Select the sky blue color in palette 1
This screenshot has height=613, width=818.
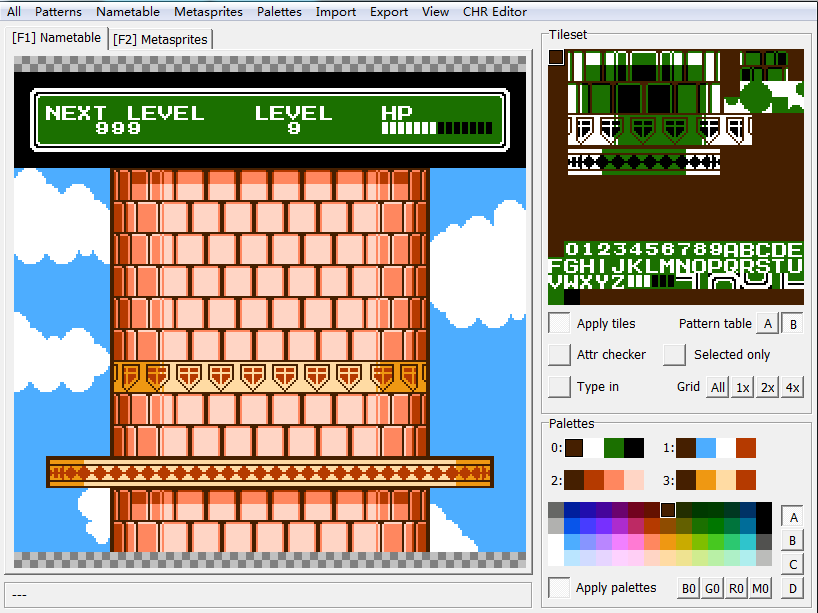tap(706, 448)
